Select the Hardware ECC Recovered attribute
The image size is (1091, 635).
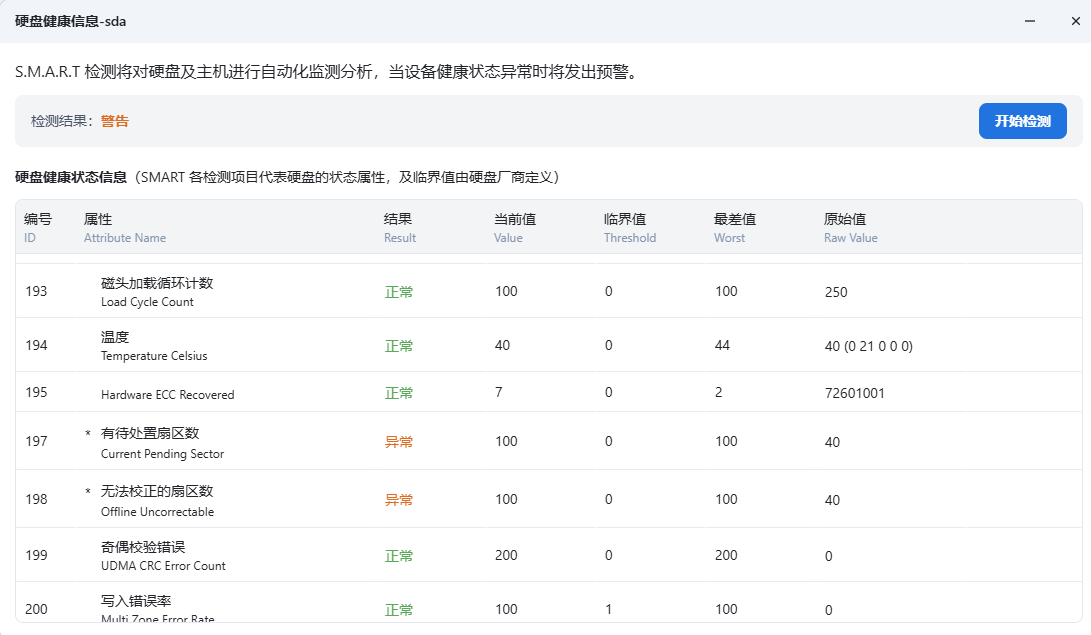tap(168, 394)
